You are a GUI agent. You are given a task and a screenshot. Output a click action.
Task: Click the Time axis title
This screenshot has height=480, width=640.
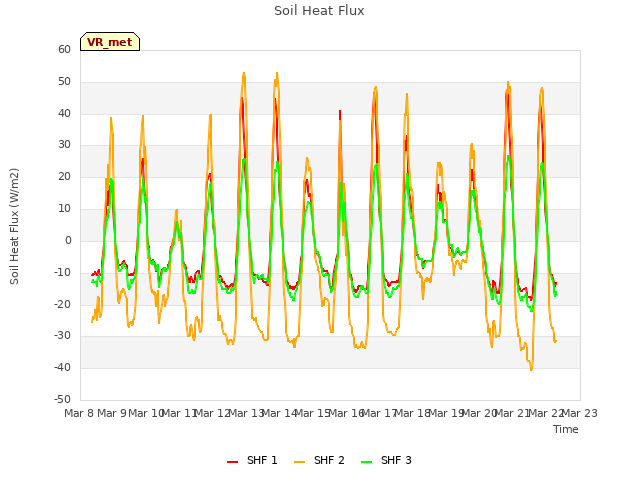point(566,429)
